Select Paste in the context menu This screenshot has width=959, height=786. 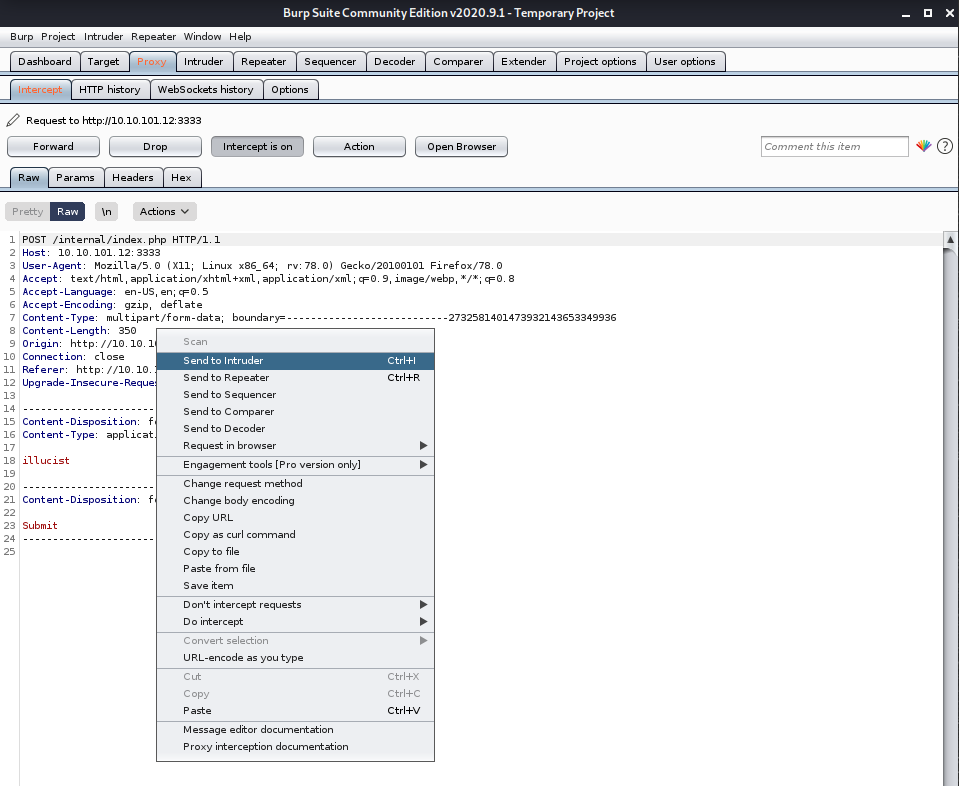click(295, 711)
